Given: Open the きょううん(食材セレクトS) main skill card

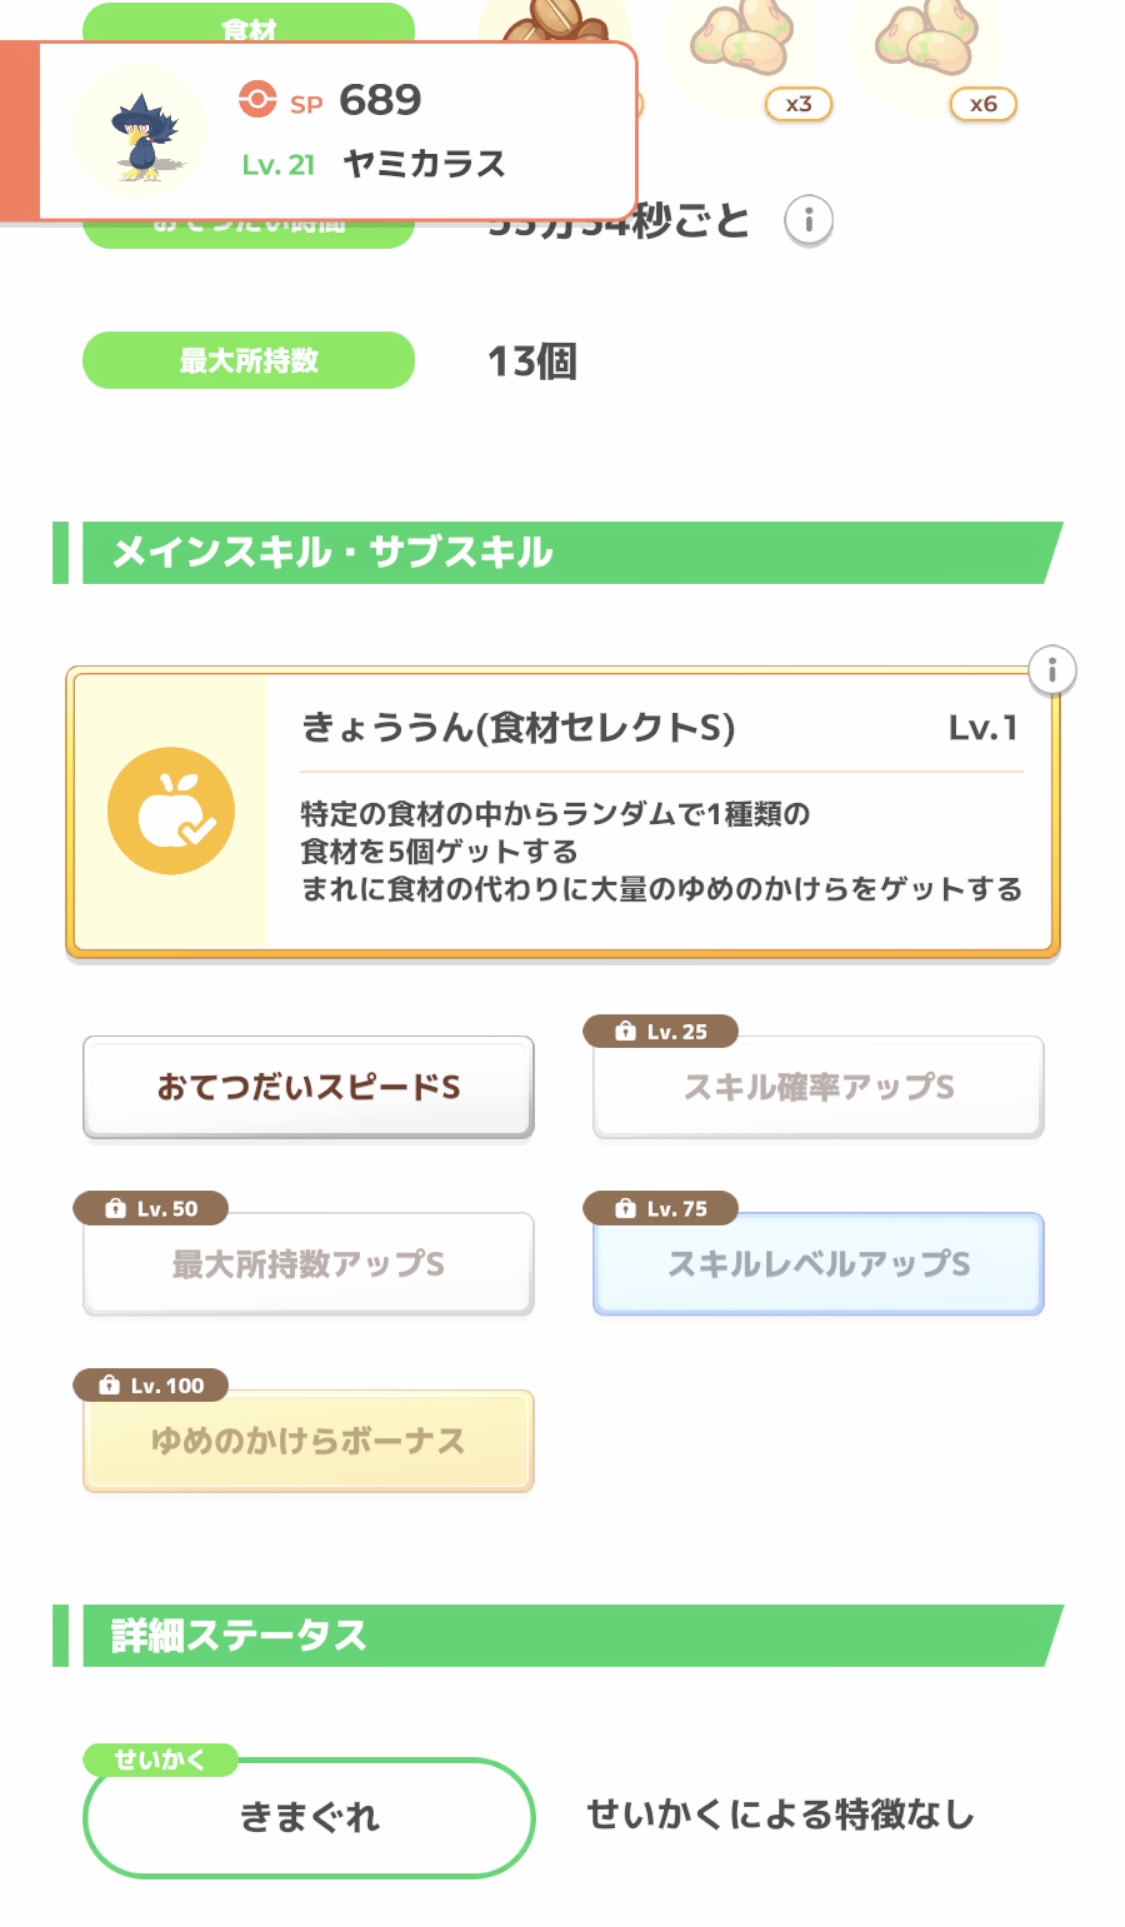Looking at the screenshot, I should (660, 811).
